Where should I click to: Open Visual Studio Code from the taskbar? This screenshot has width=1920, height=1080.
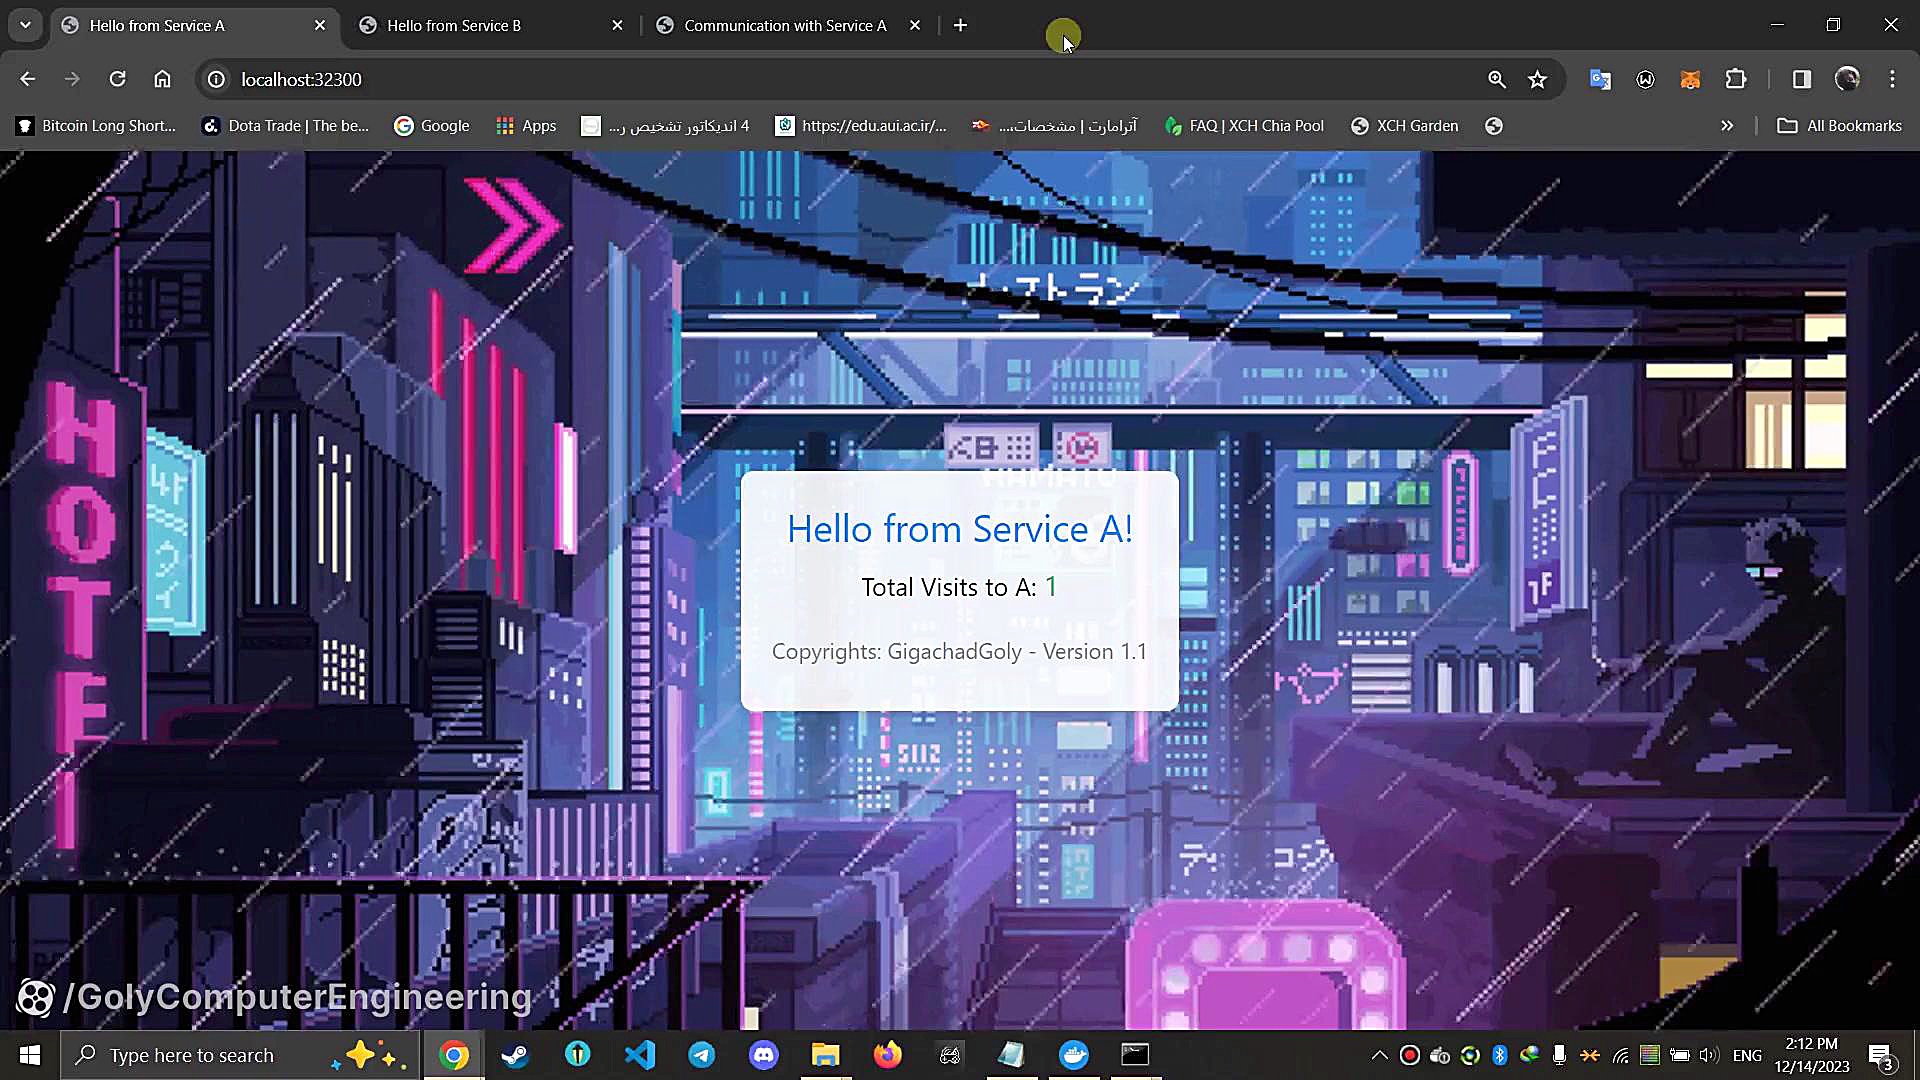click(639, 1055)
